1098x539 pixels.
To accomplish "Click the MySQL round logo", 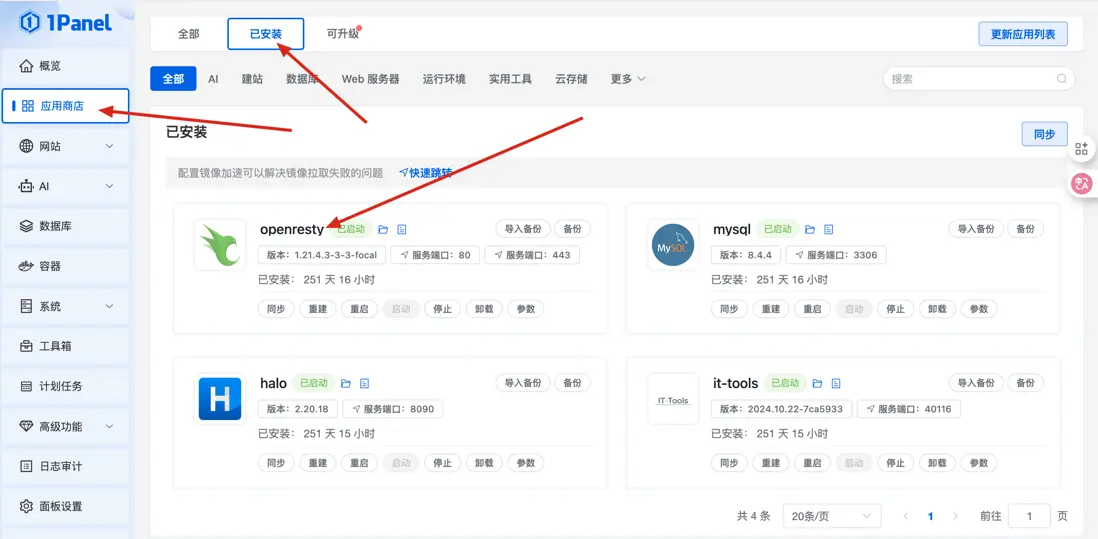I will point(673,245).
